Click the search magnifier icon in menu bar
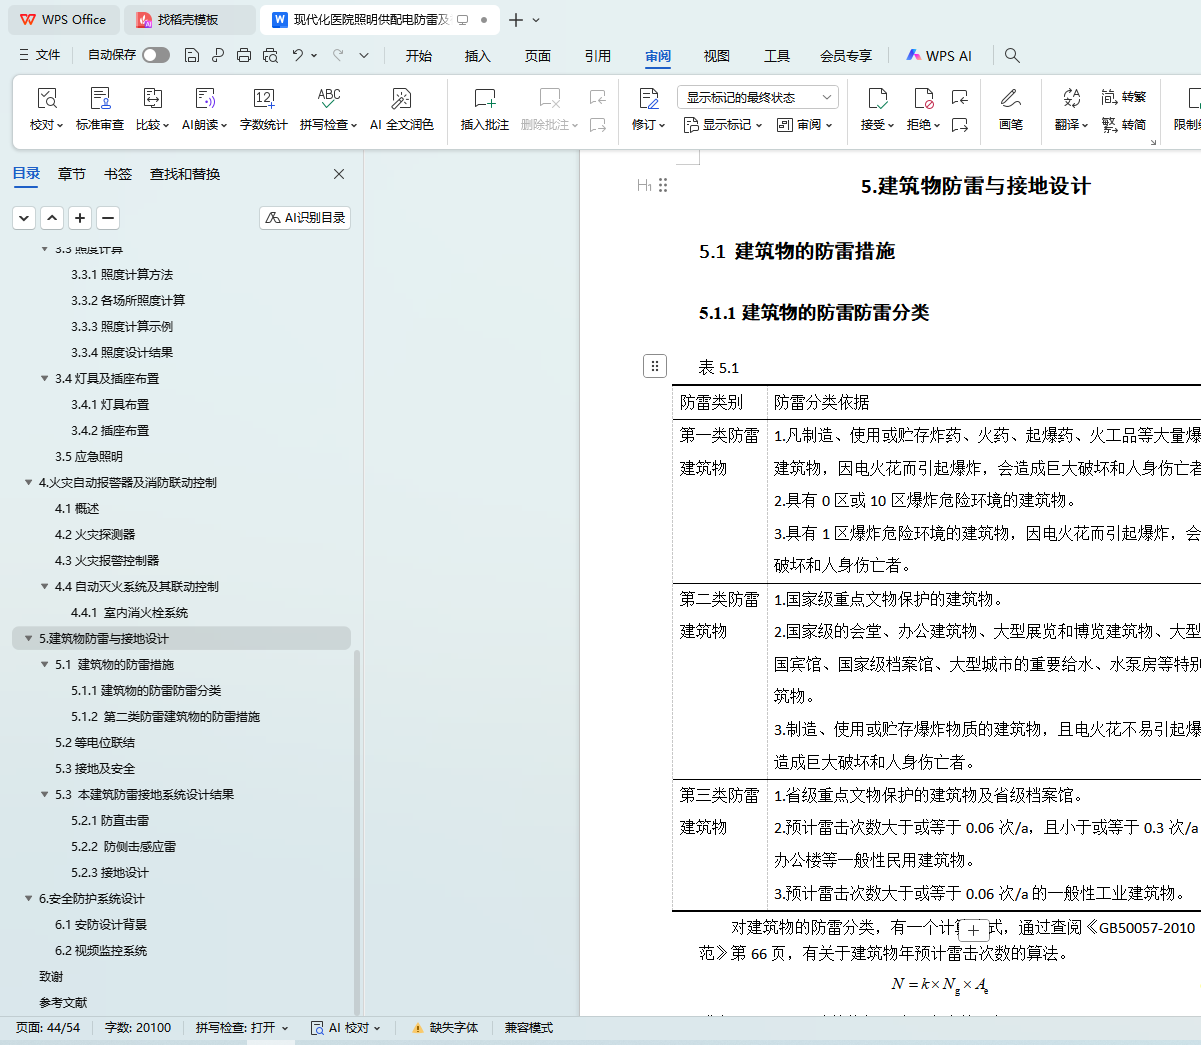Viewport: 1201px width, 1045px height. (1012, 55)
